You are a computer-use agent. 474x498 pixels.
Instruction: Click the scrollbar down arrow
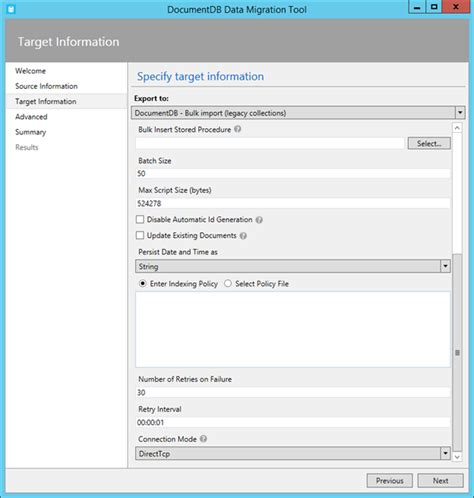[457, 457]
